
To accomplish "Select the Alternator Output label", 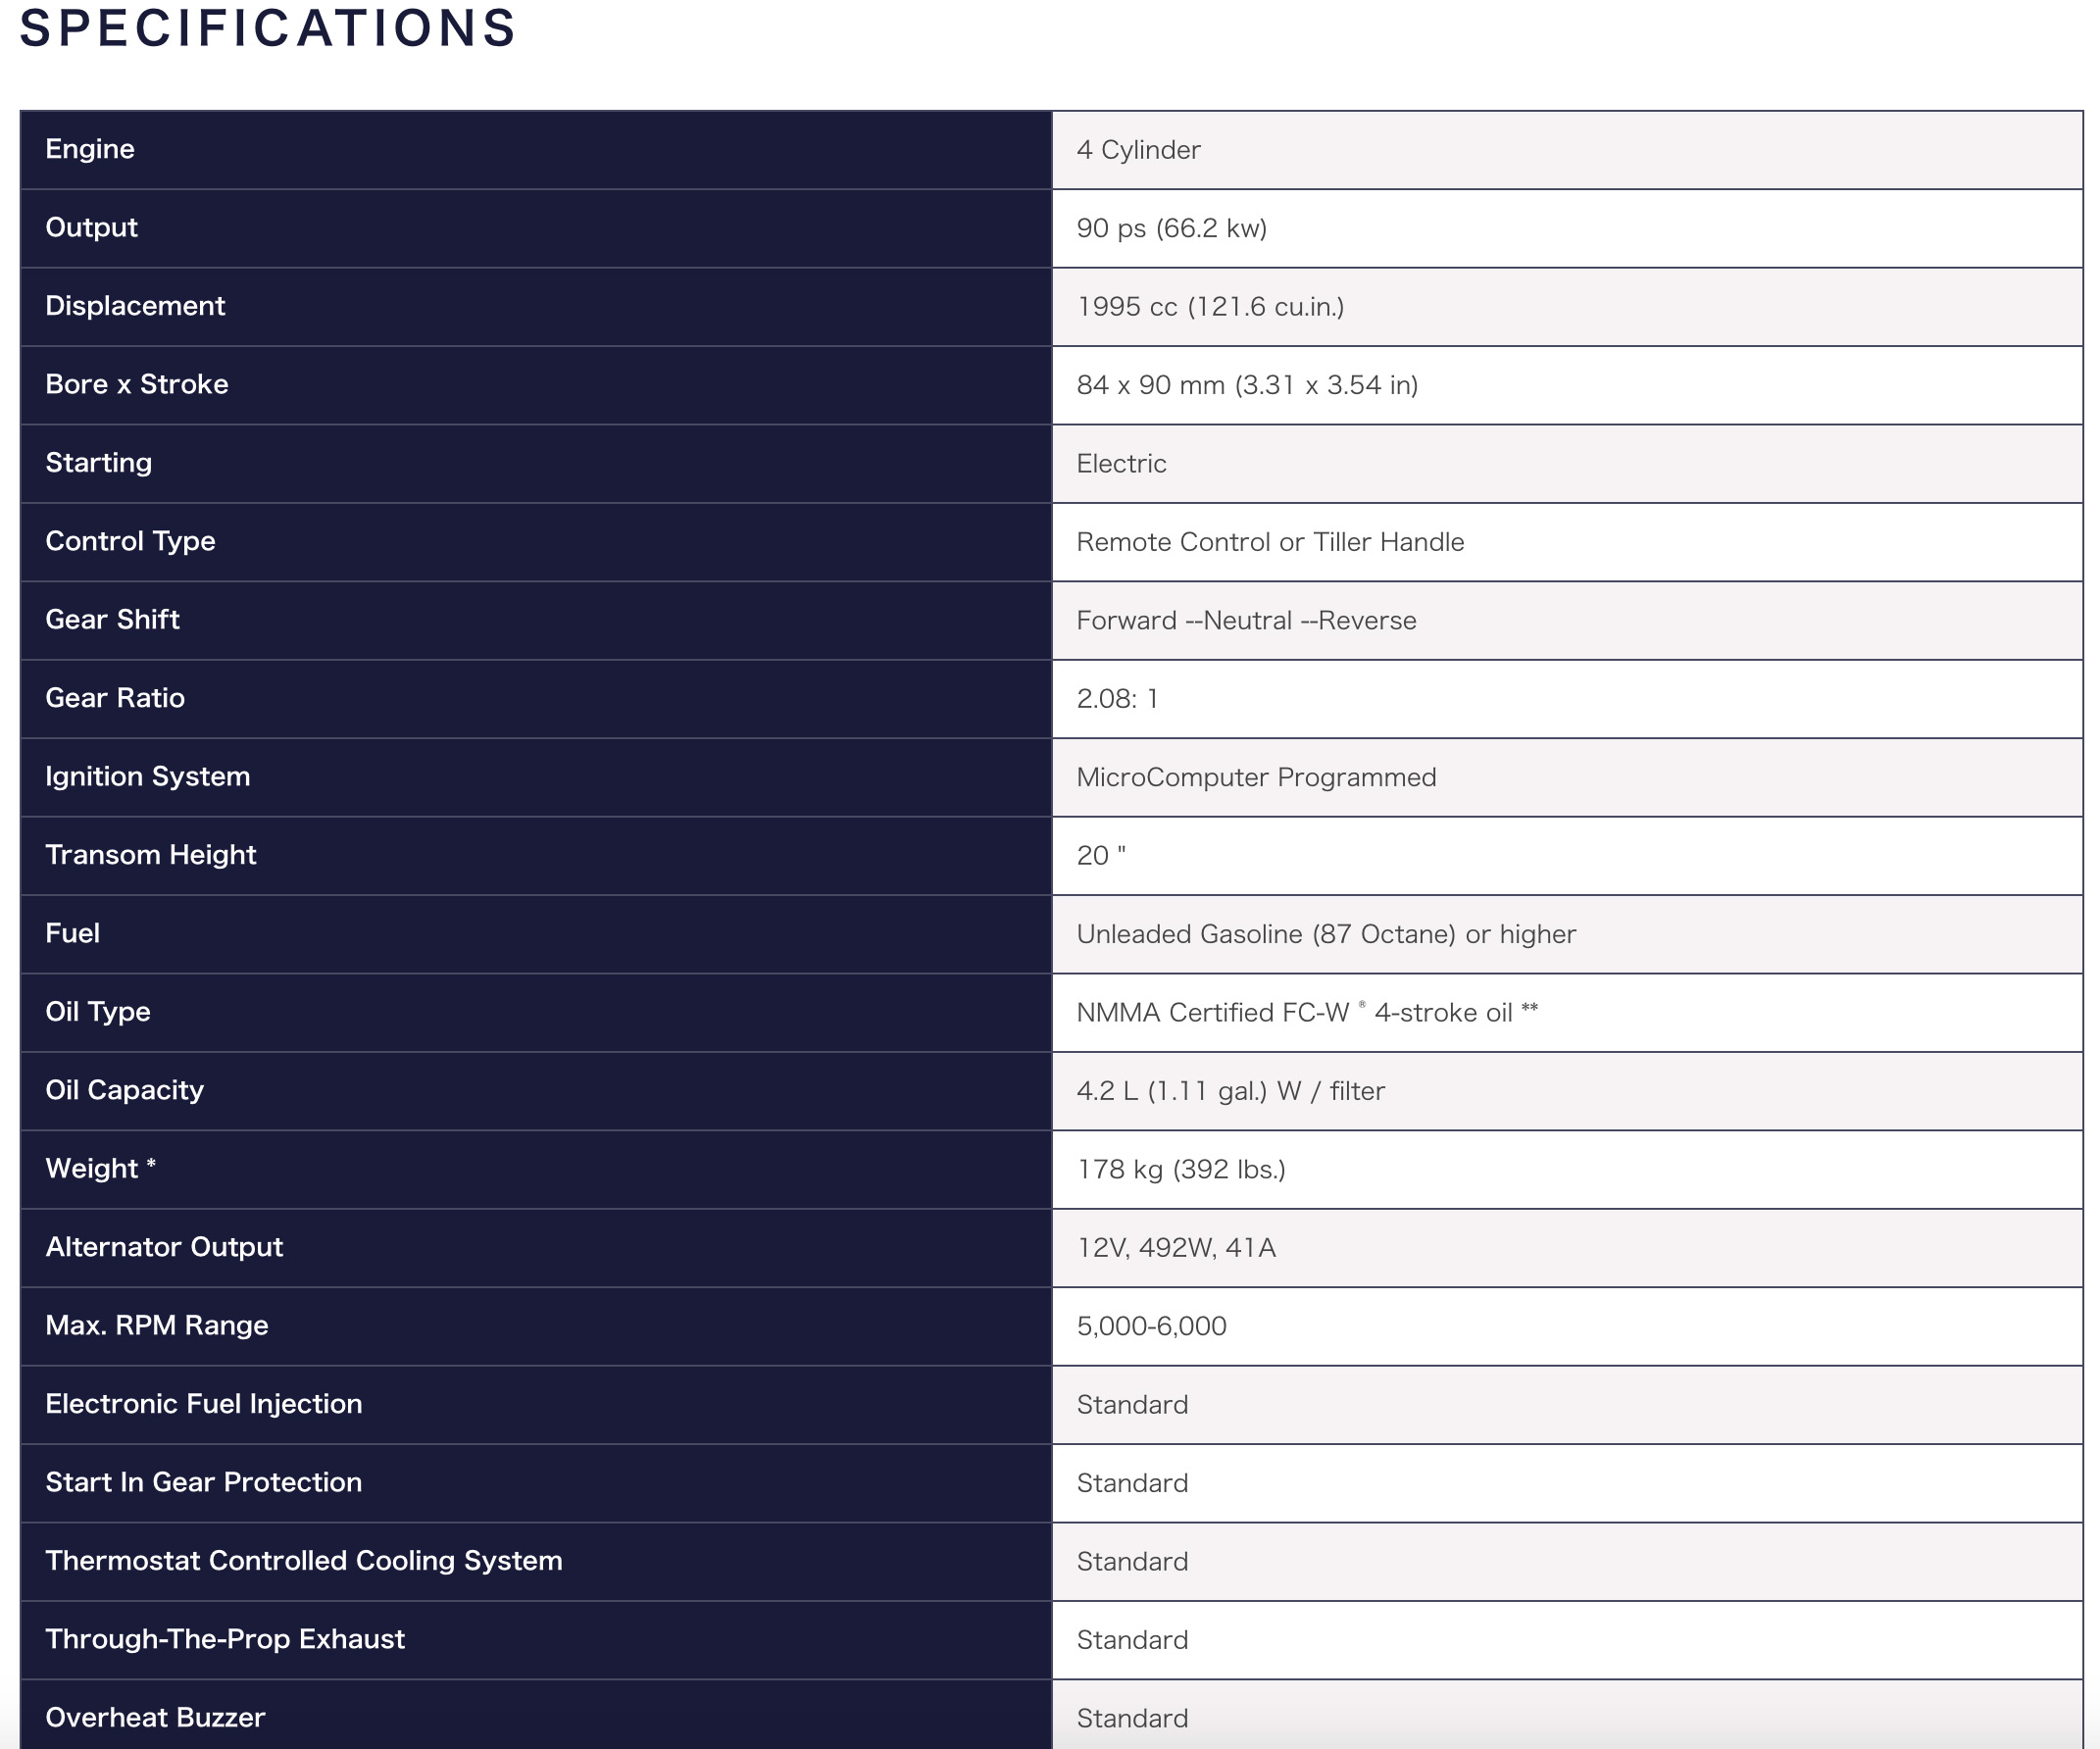I will click(x=164, y=1247).
